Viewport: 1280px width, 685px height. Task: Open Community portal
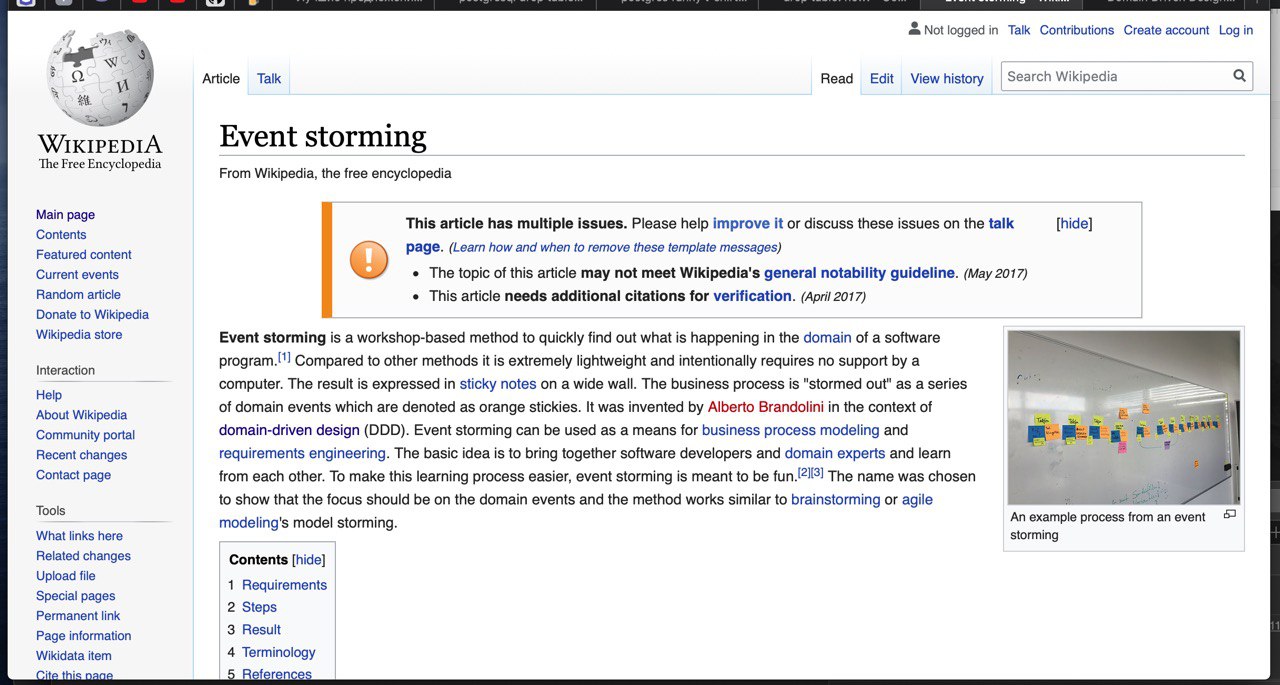click(85, 435)
